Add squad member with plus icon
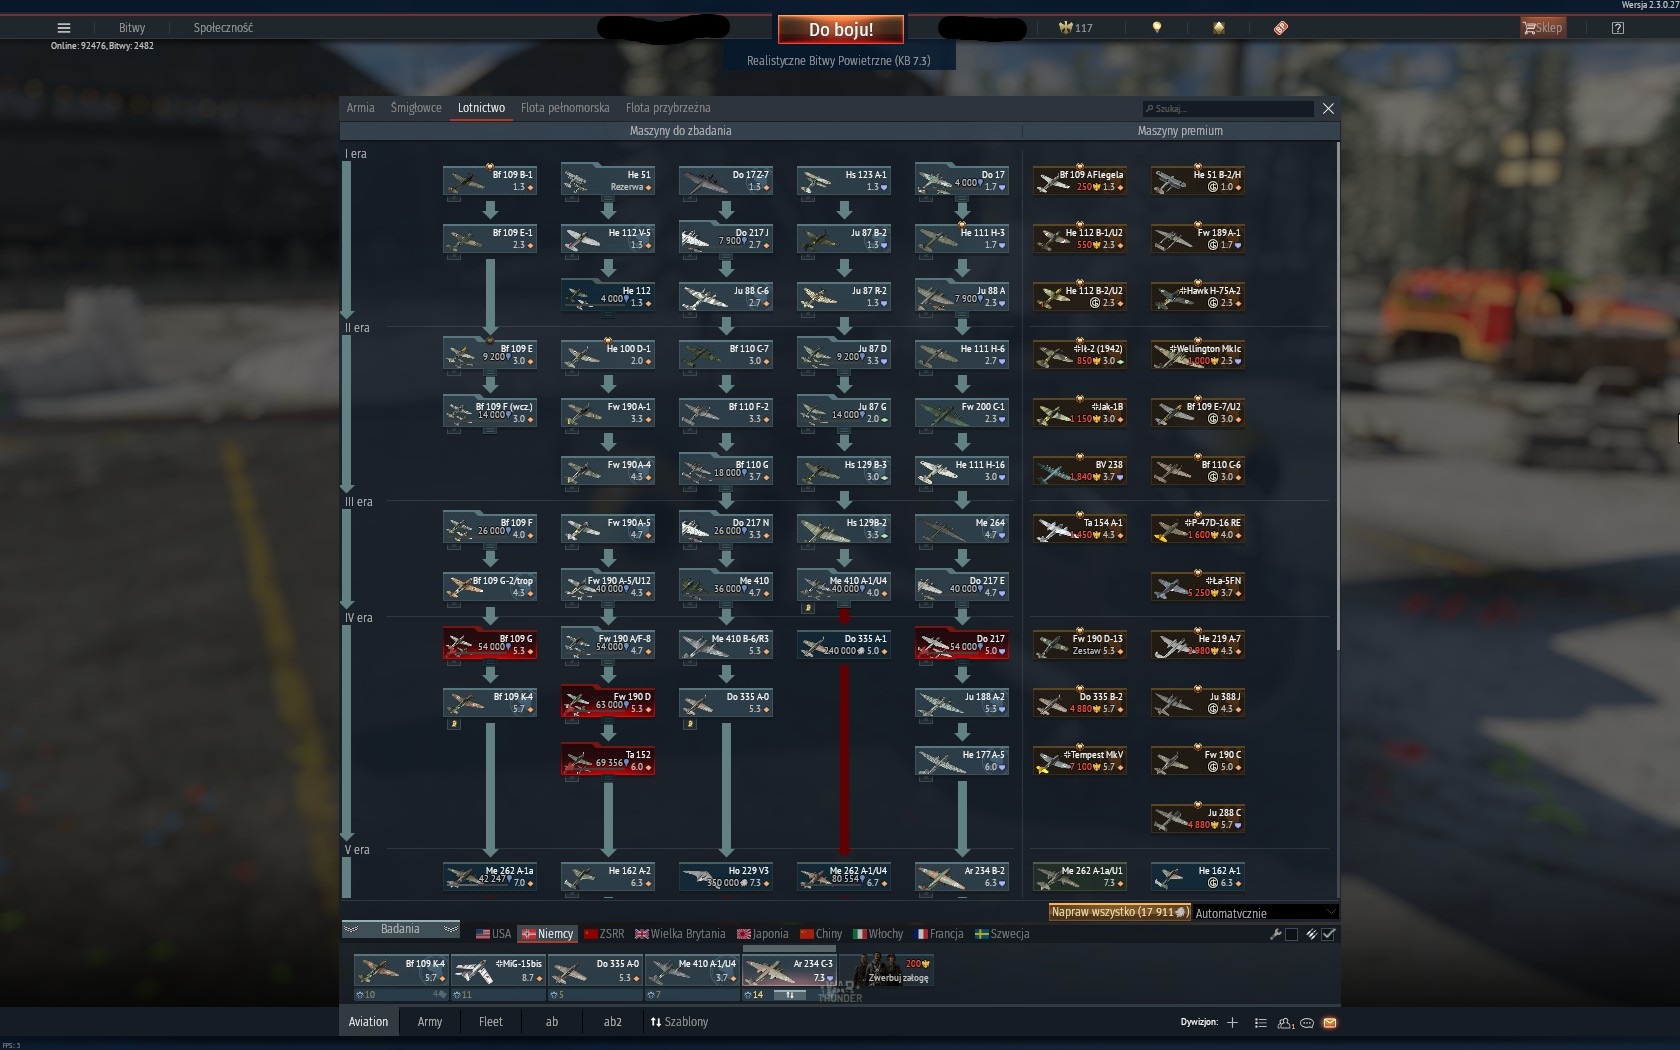 click(x=1232, y=1022)
